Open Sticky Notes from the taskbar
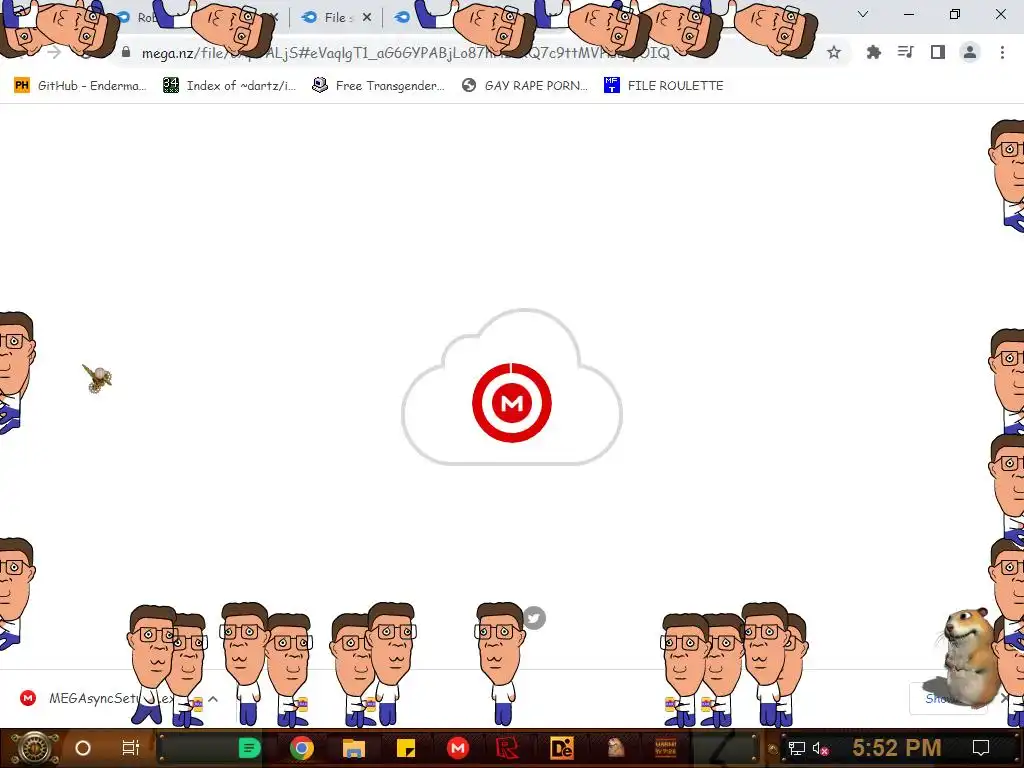Viewport: 1024px width, 768px height. coord(406,748)
